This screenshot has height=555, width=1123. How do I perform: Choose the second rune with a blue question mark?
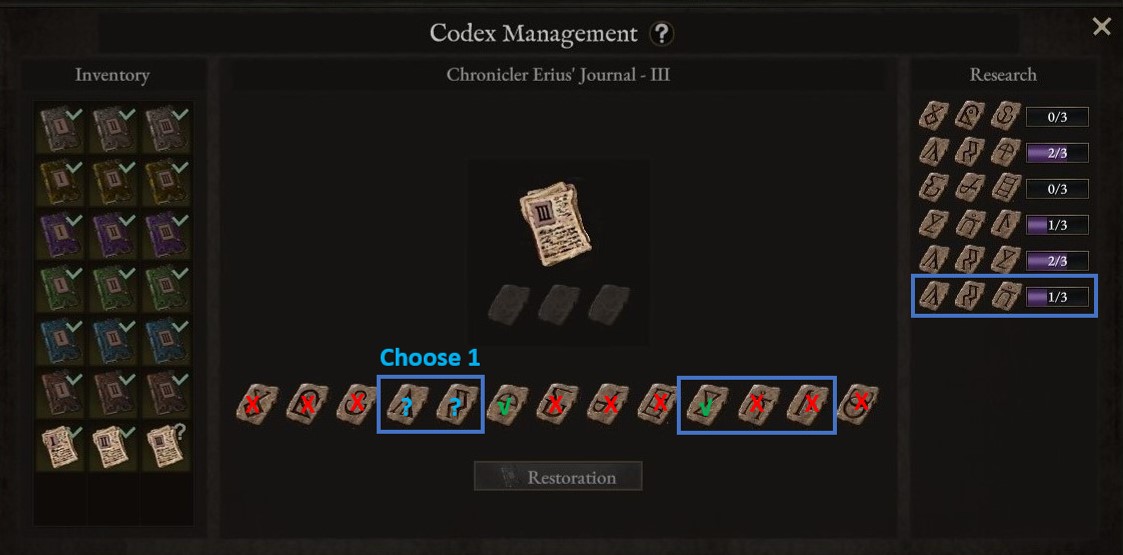coord(457,404)
